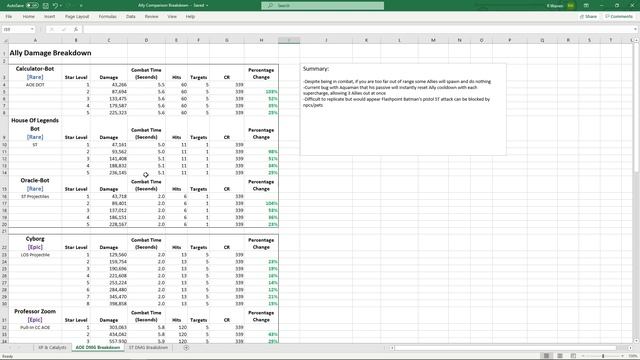Click the Comments button

point(619,17)
